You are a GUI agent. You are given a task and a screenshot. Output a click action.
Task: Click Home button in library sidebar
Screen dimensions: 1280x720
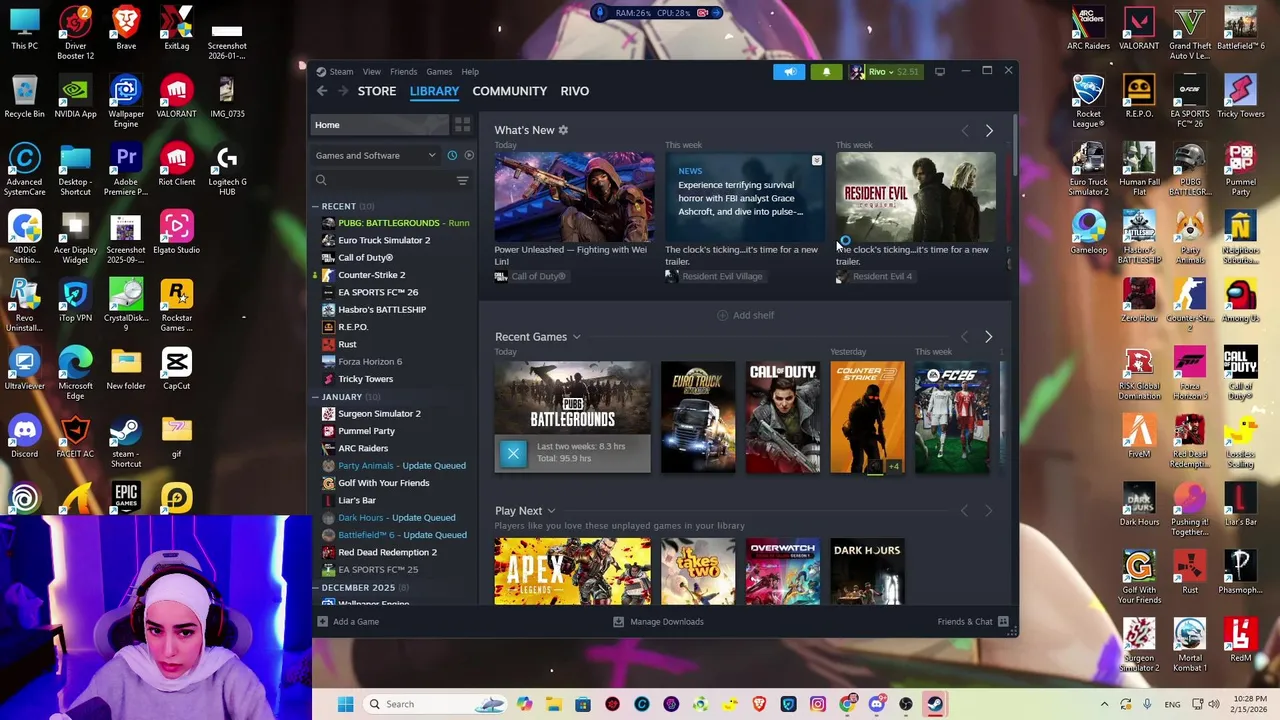pos(380,125)
